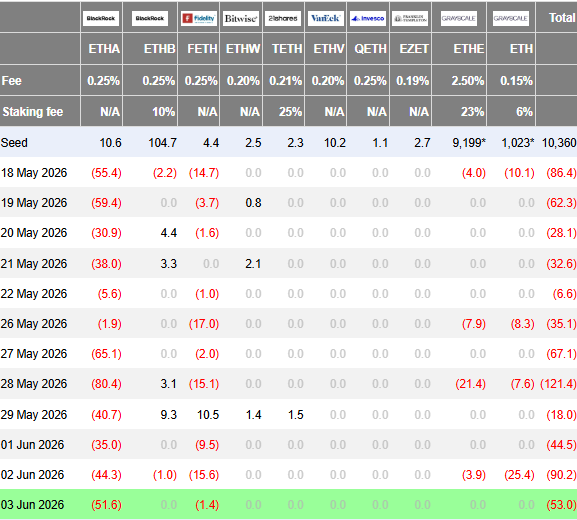
Task: Click the 02 Jun 2026 date
Action: (32, 475)
